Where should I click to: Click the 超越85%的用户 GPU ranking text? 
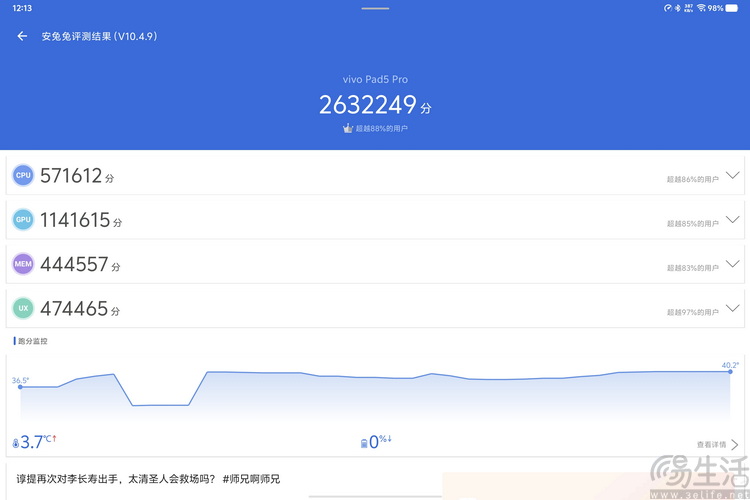click(693, 223)
